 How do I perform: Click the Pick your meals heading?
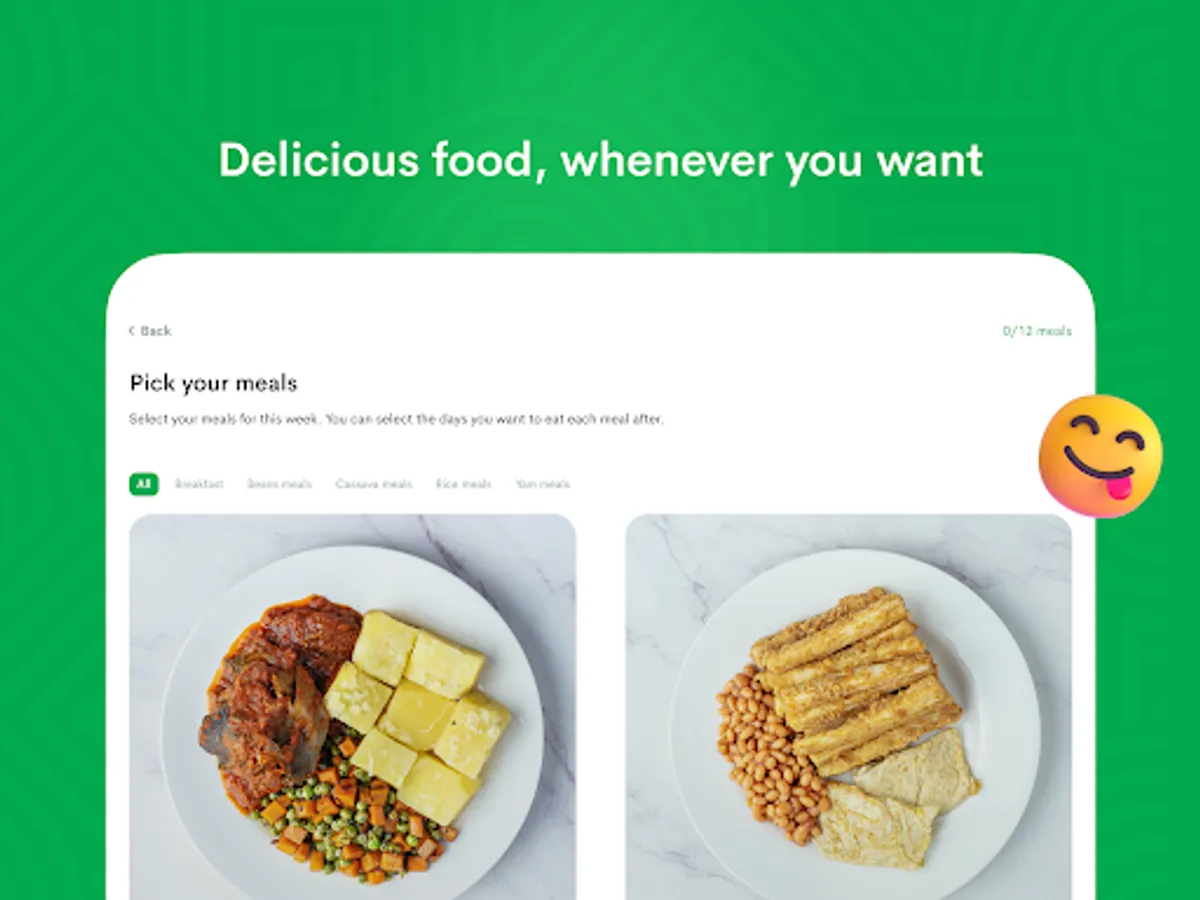pyautogui.click(x=214, y=383)
